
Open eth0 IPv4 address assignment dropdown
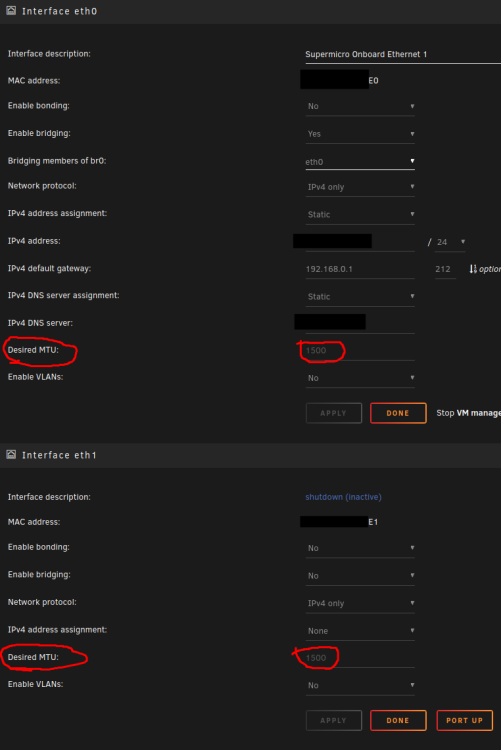[360, 214]
